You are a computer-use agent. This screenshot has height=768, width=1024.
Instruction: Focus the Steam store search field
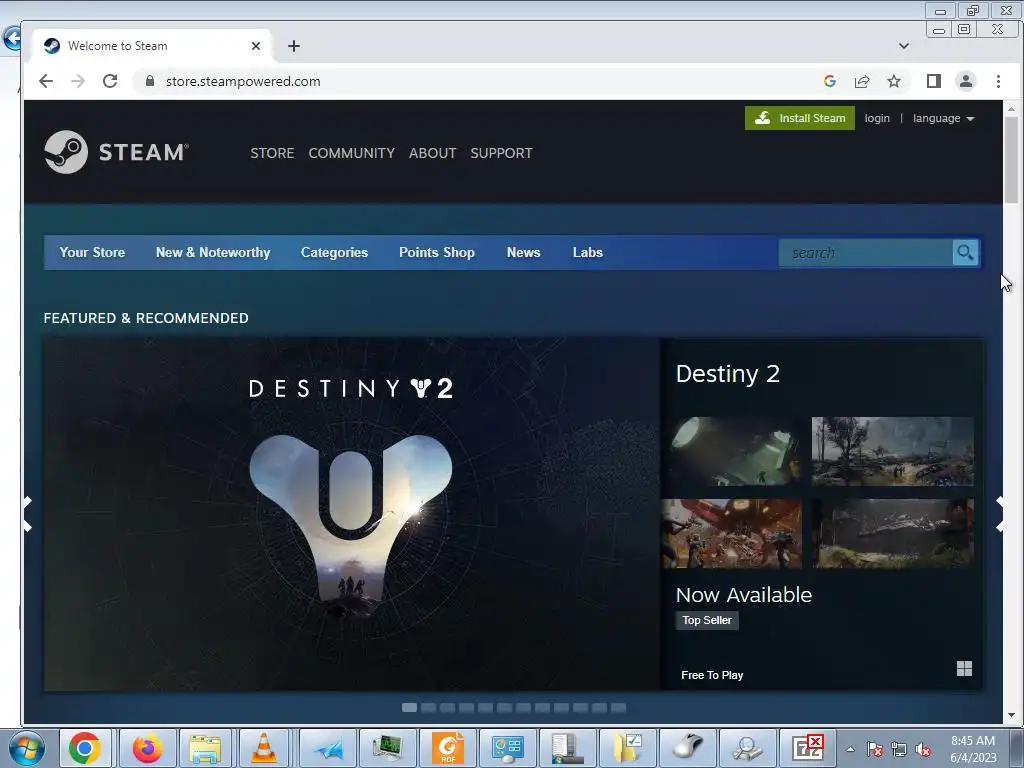[865, 253]
